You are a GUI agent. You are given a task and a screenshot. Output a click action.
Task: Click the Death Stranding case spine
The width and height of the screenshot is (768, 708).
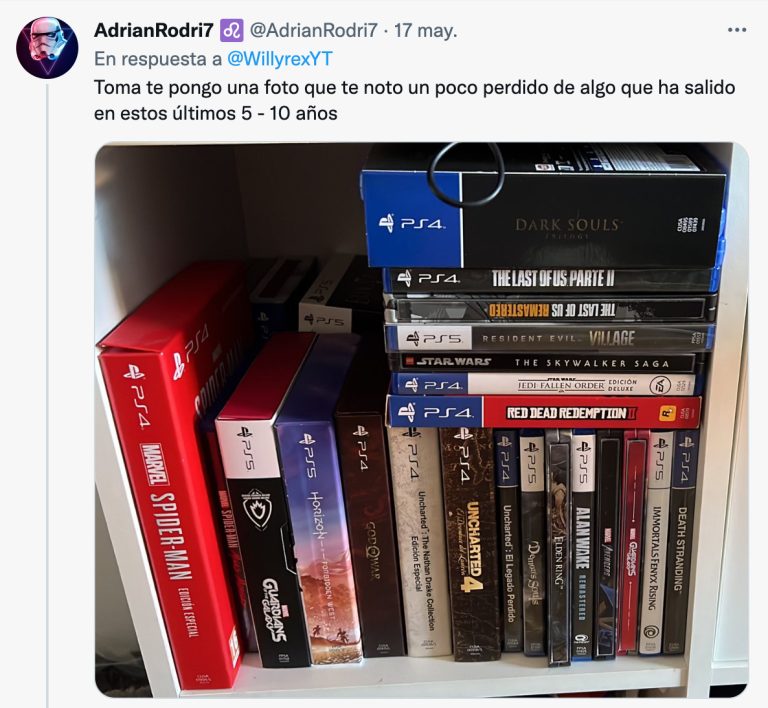coord(682,541)
